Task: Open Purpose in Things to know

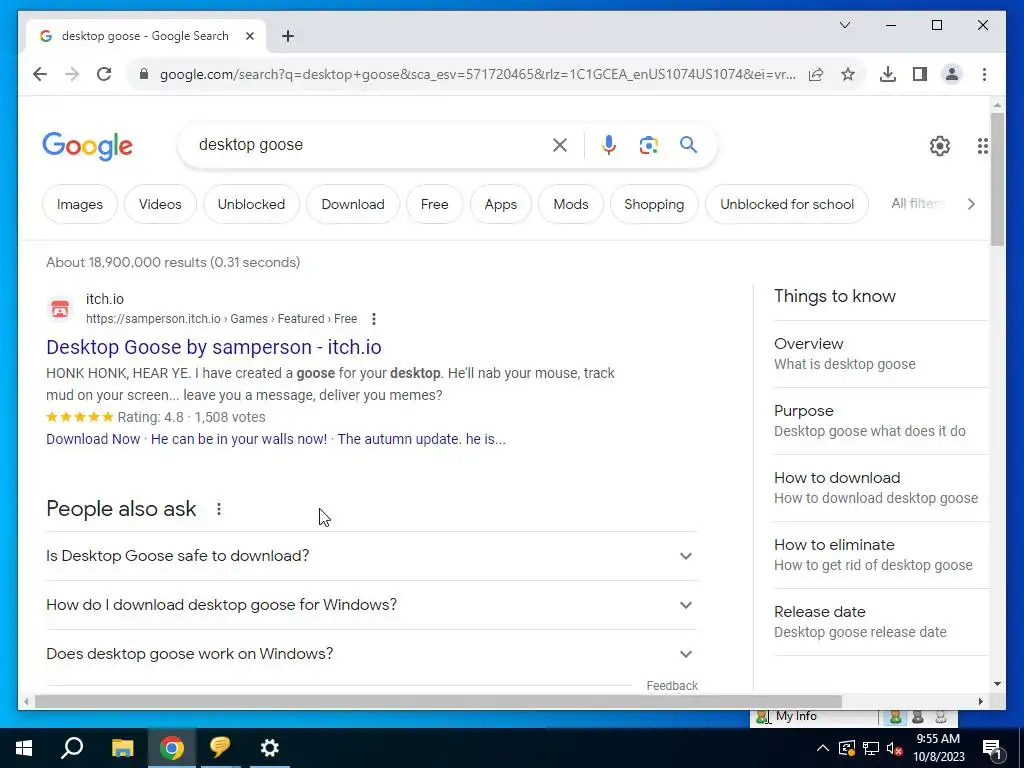Action: [x=880, y=421]
